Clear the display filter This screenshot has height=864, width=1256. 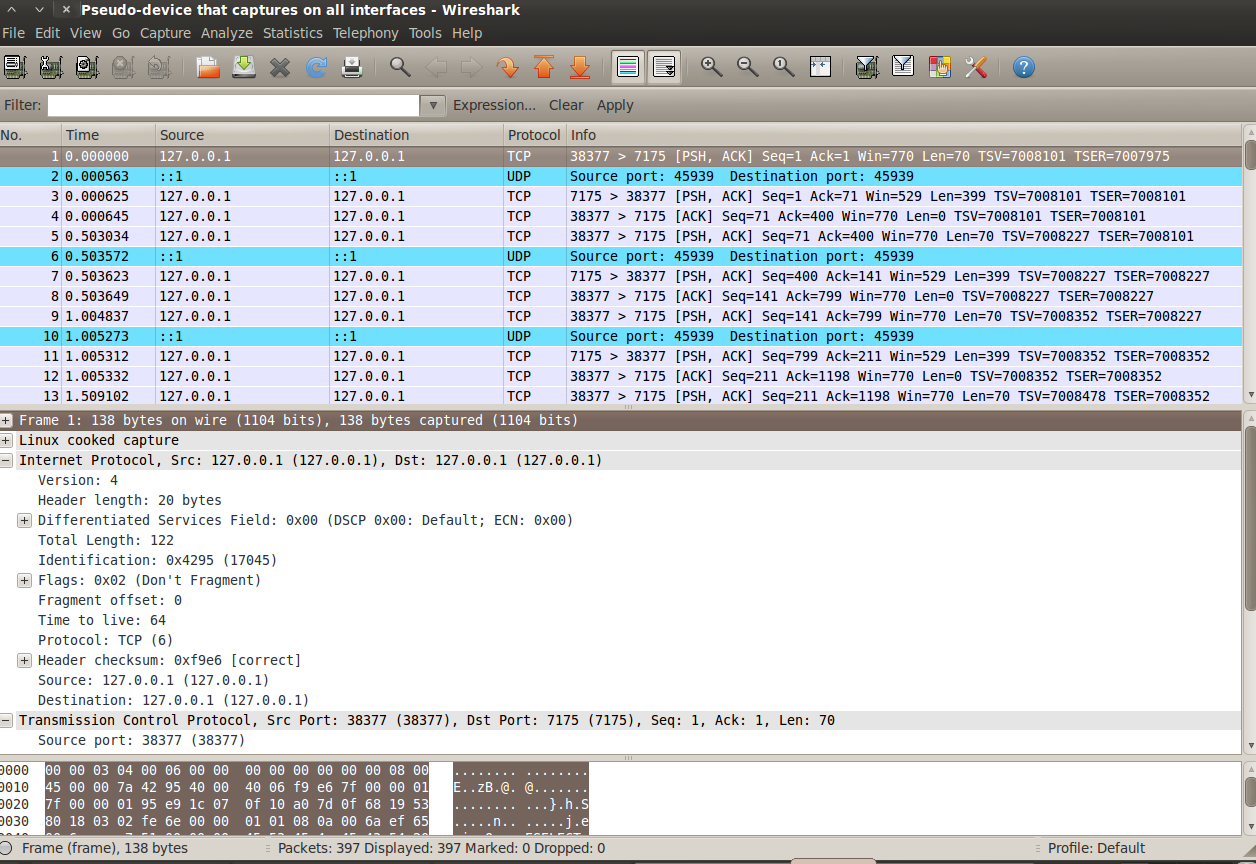(x=566, y=105)
